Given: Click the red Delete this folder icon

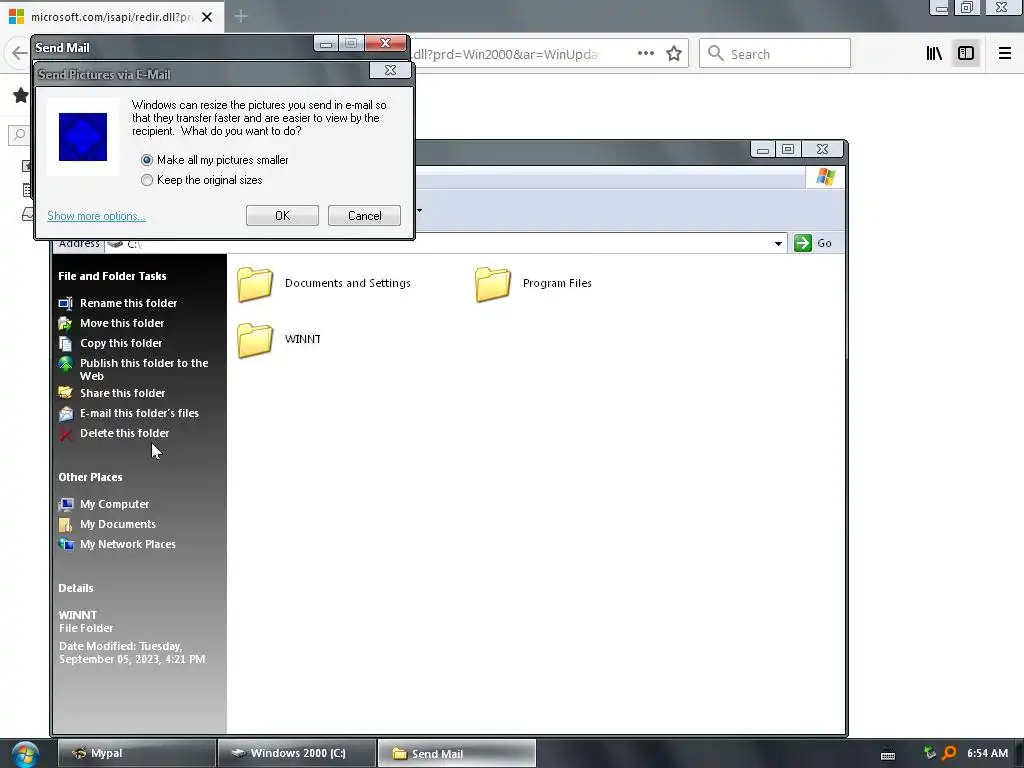Looking at the screenshot, I should [65, 434].
